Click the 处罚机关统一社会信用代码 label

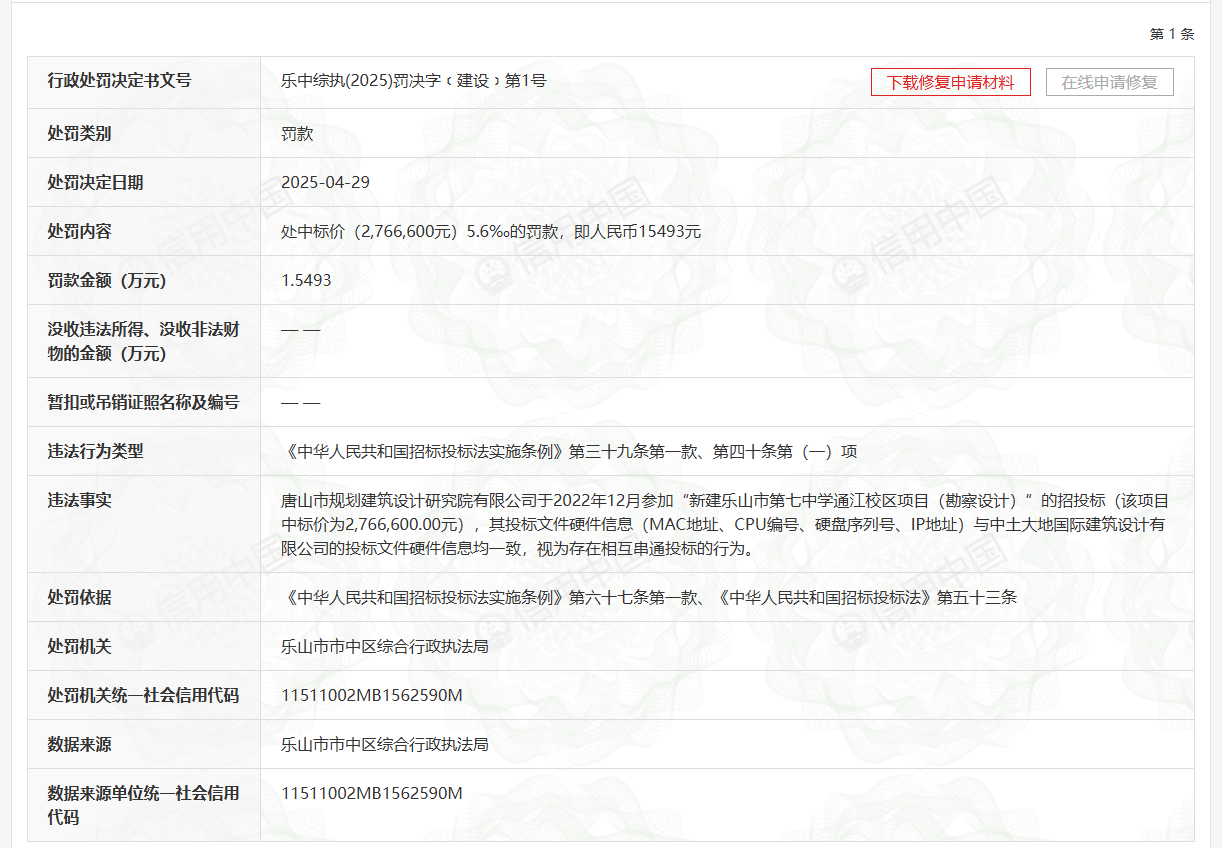tap(143, 695)
